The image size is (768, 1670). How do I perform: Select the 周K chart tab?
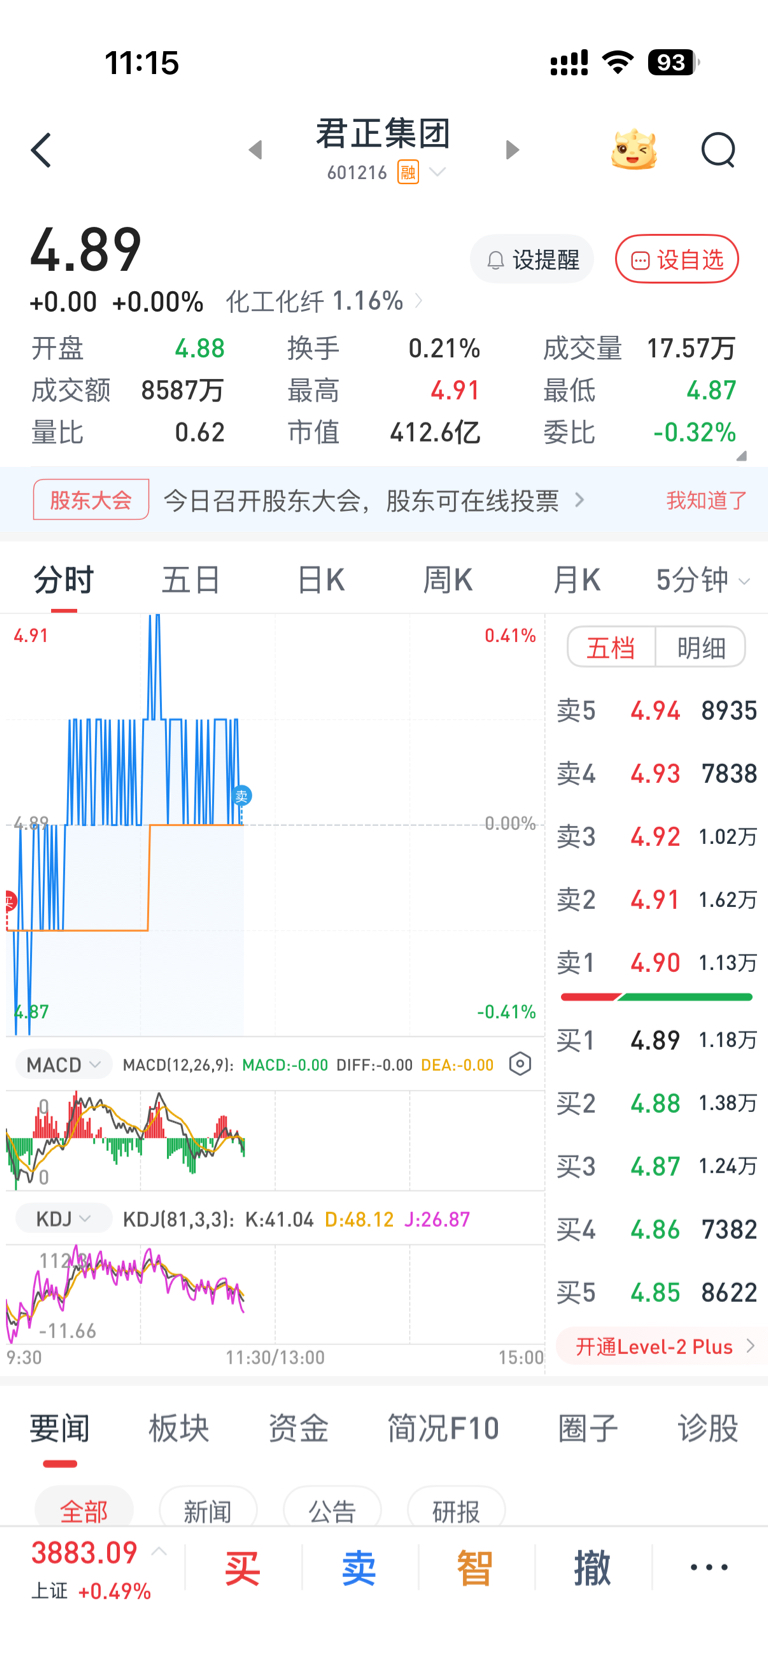[x=447, y=580]
